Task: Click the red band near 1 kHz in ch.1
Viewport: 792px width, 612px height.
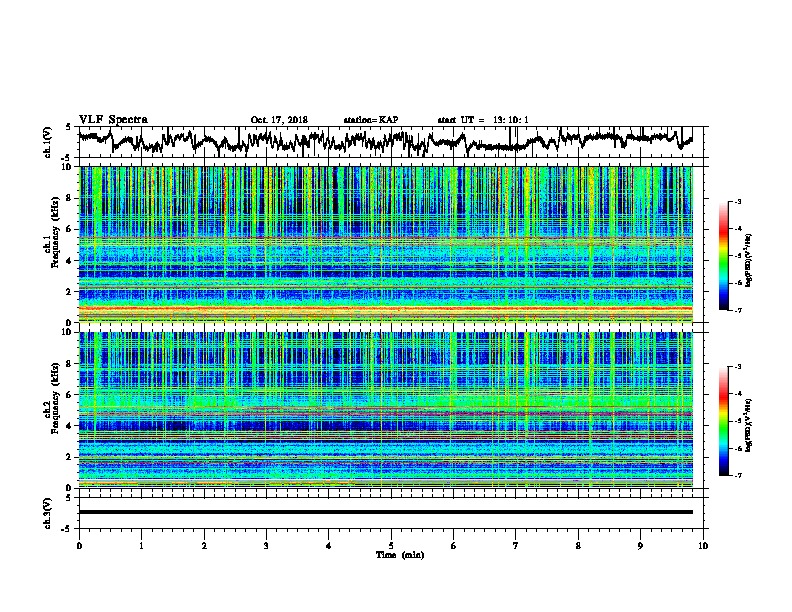Action: click(385, 308)
